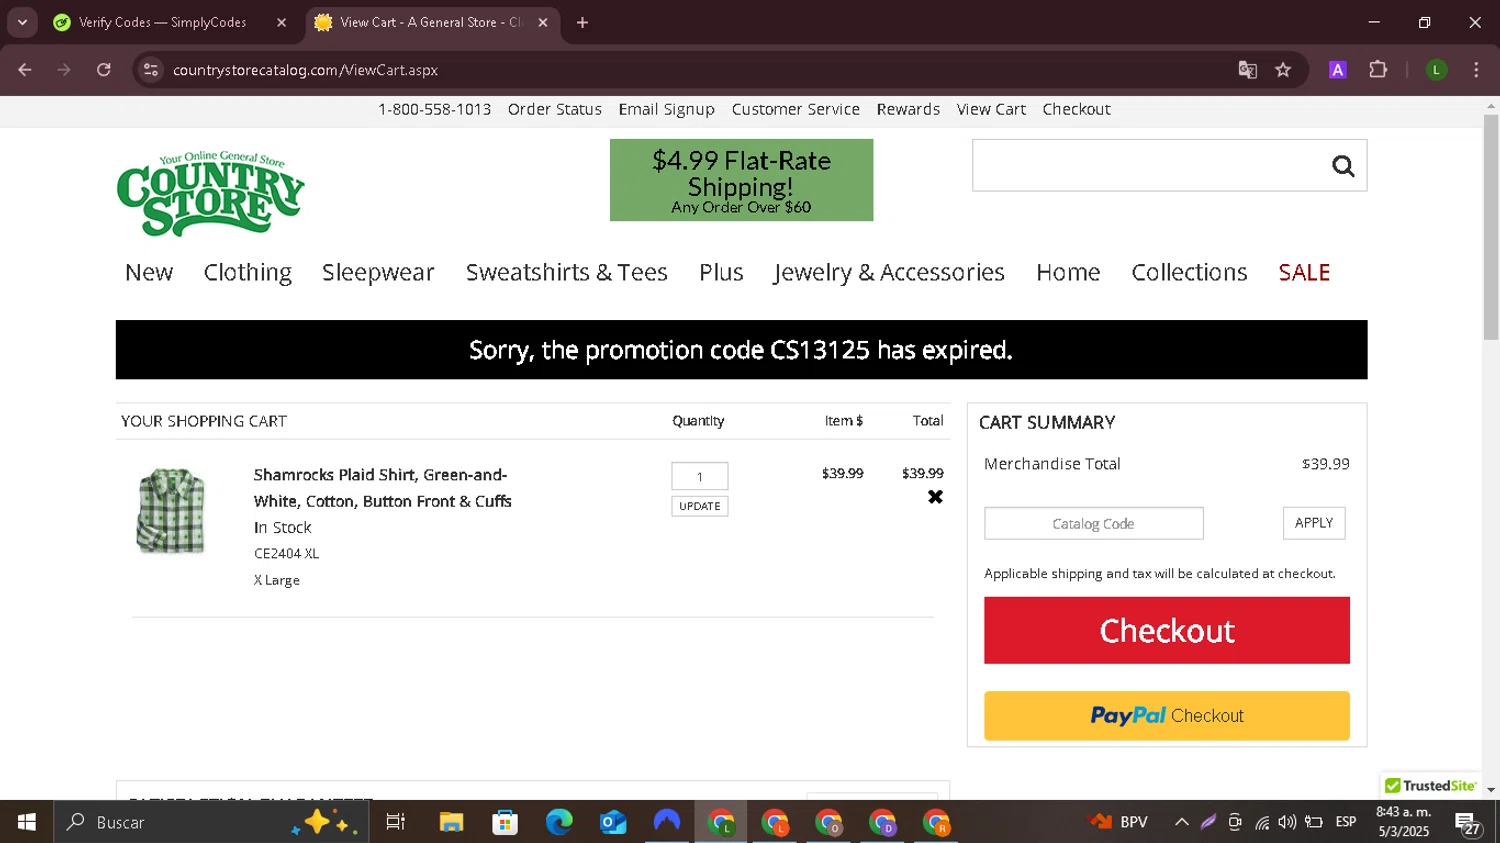Show hidden system tray icons

[x=1181, y=822]
